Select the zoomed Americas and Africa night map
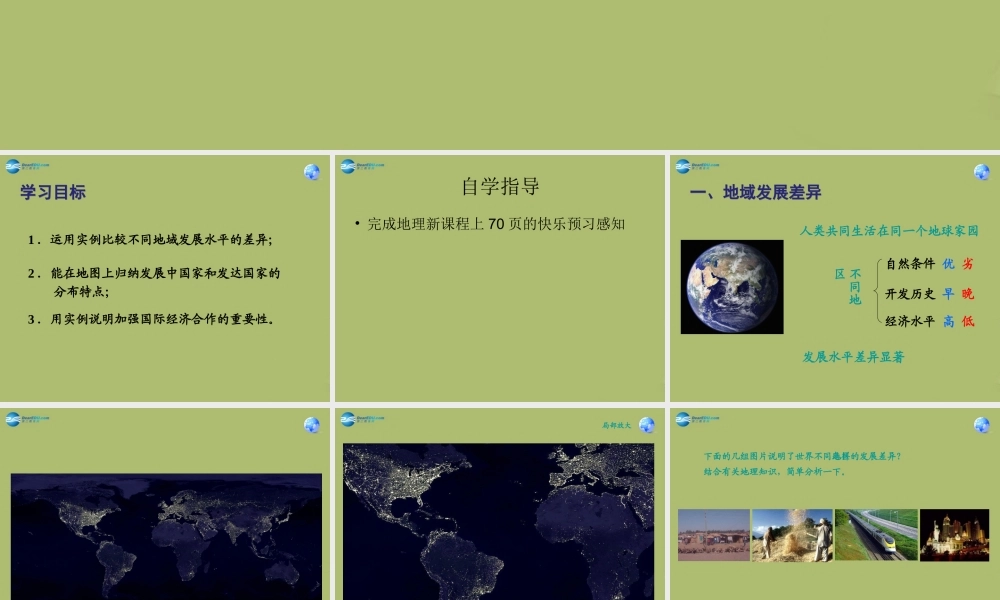The width and height of the screenshot is (1000, 600). point(498,522)
